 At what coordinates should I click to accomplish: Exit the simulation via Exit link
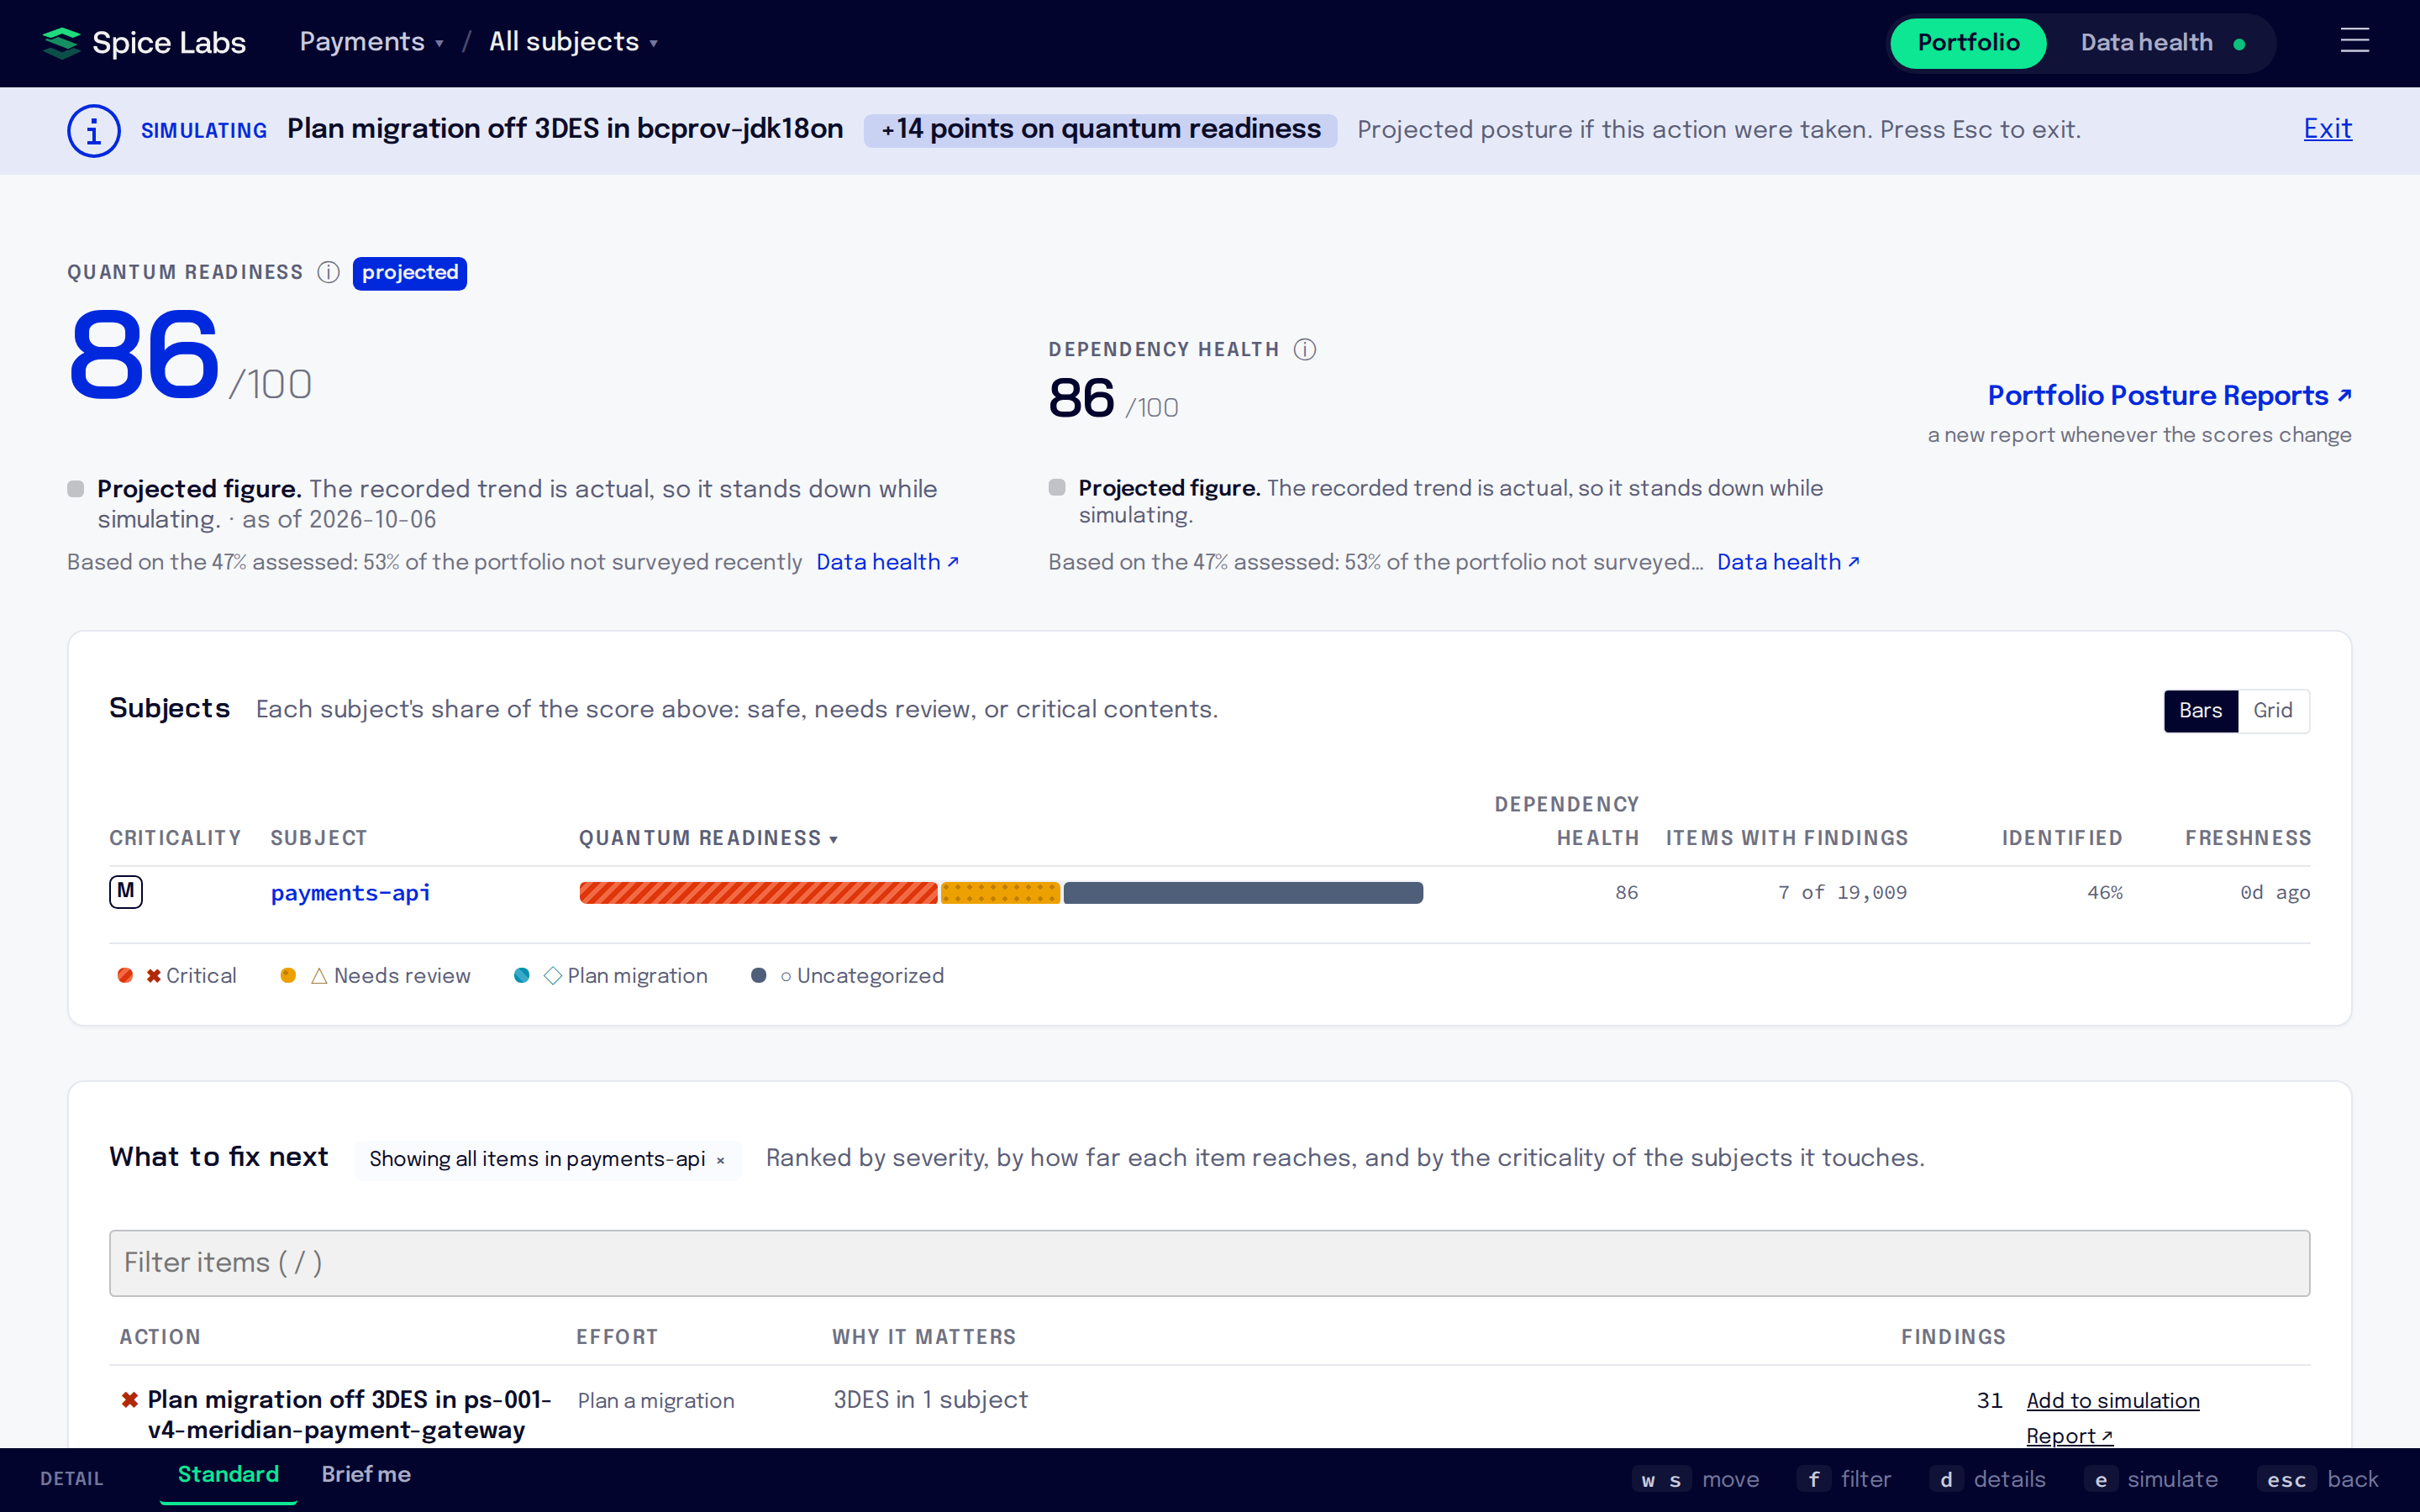click(x=2327, y=129)
